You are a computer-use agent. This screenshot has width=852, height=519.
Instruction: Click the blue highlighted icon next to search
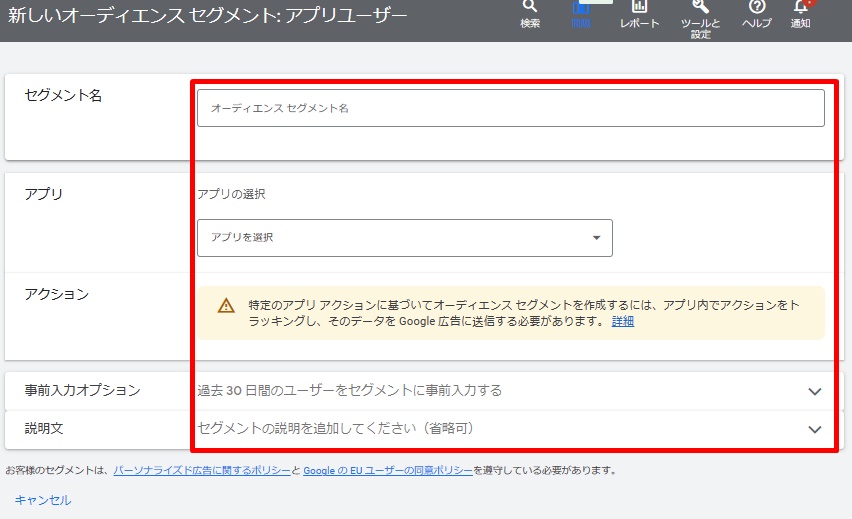click(x=581, y=9)
